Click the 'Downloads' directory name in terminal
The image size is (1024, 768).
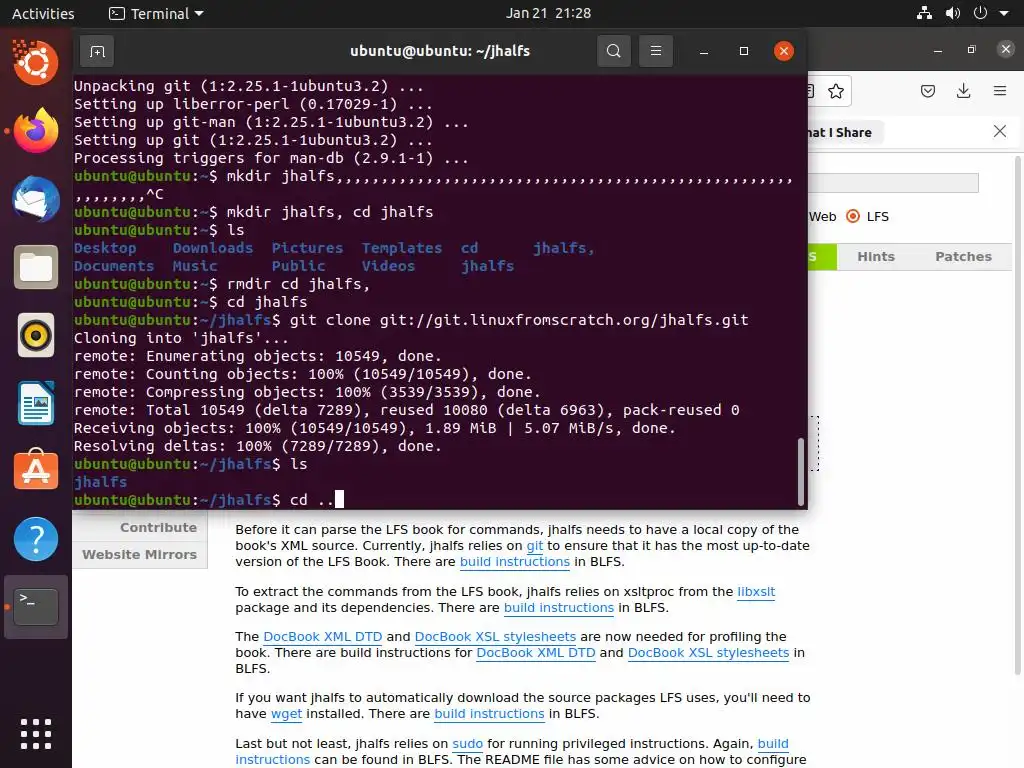pos(213,248)
